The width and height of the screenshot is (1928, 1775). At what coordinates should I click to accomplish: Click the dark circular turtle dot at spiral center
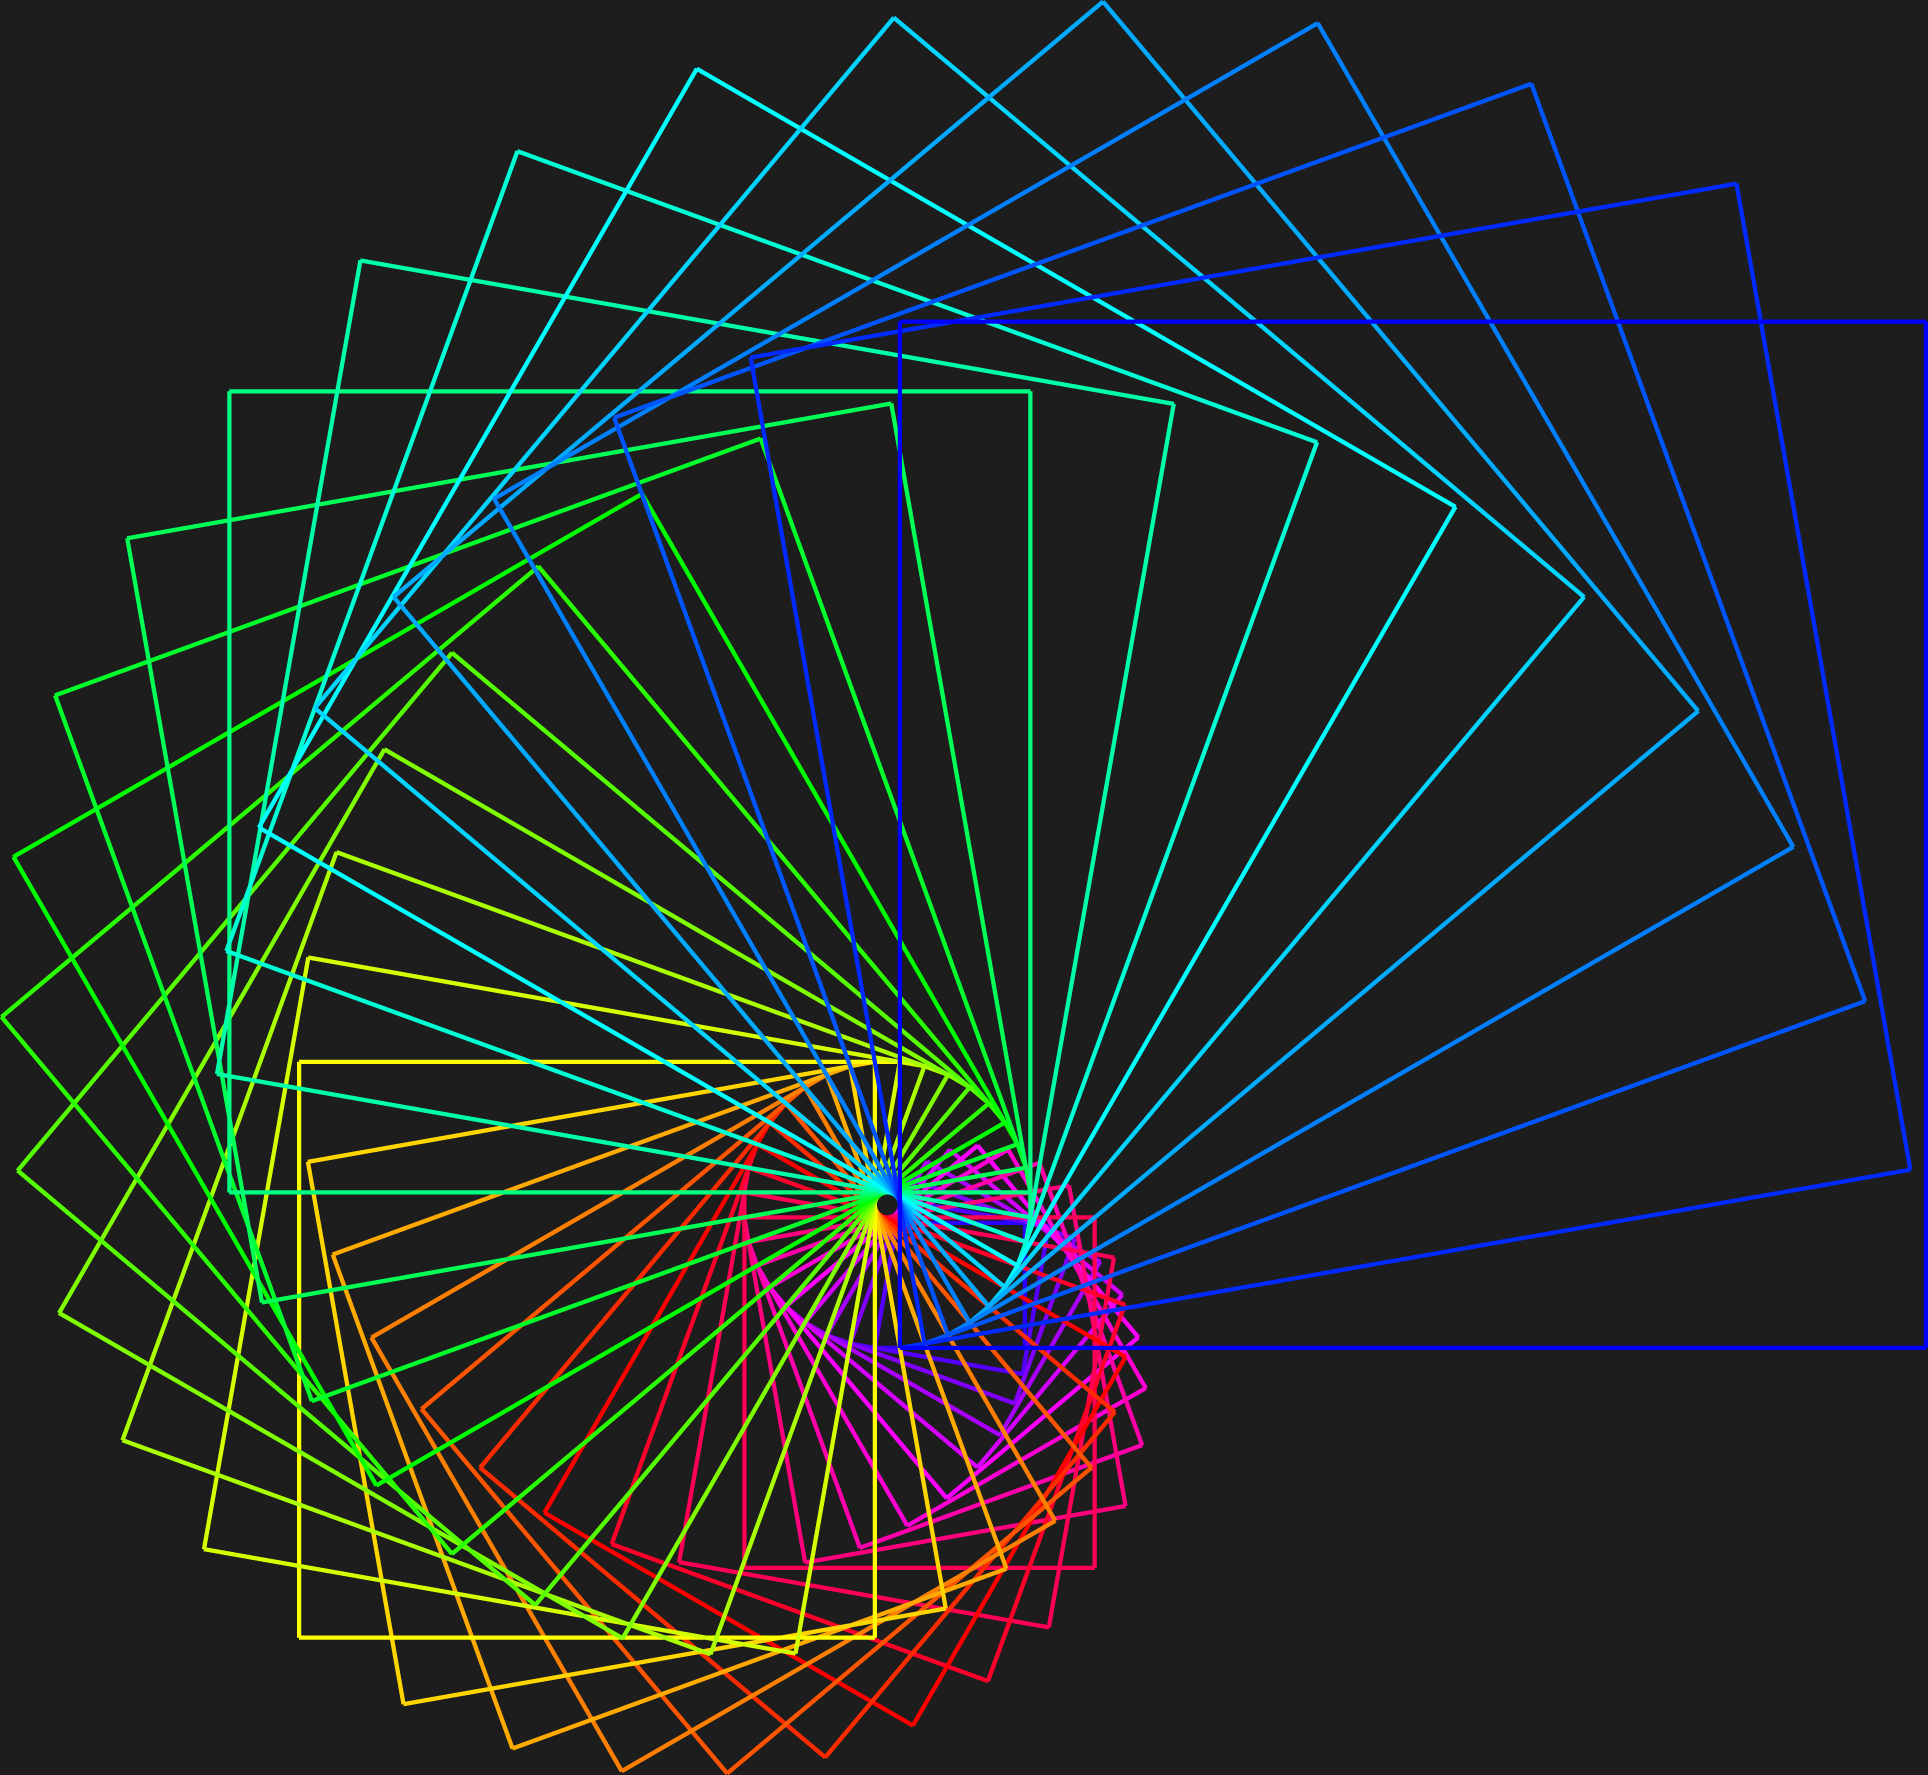[887, 1205]
